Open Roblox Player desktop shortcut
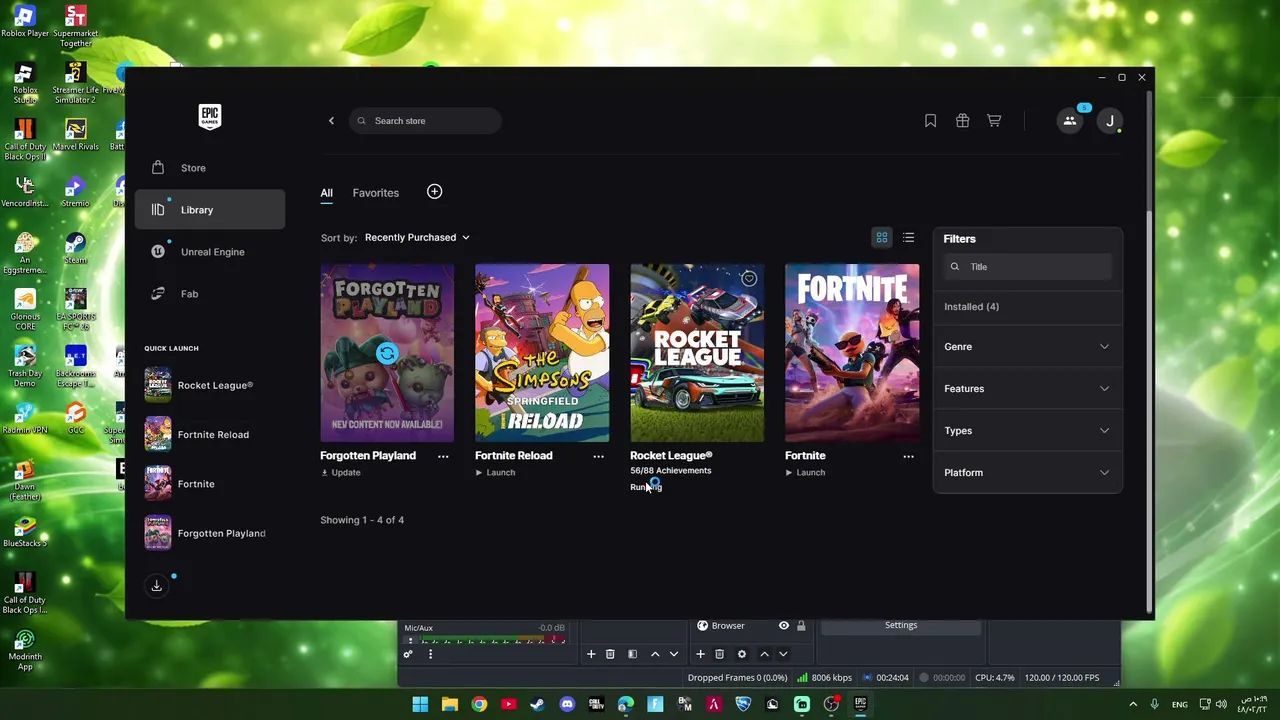Image resolution: width=1280 pixels, height=720 pixels. click(25, 22)
